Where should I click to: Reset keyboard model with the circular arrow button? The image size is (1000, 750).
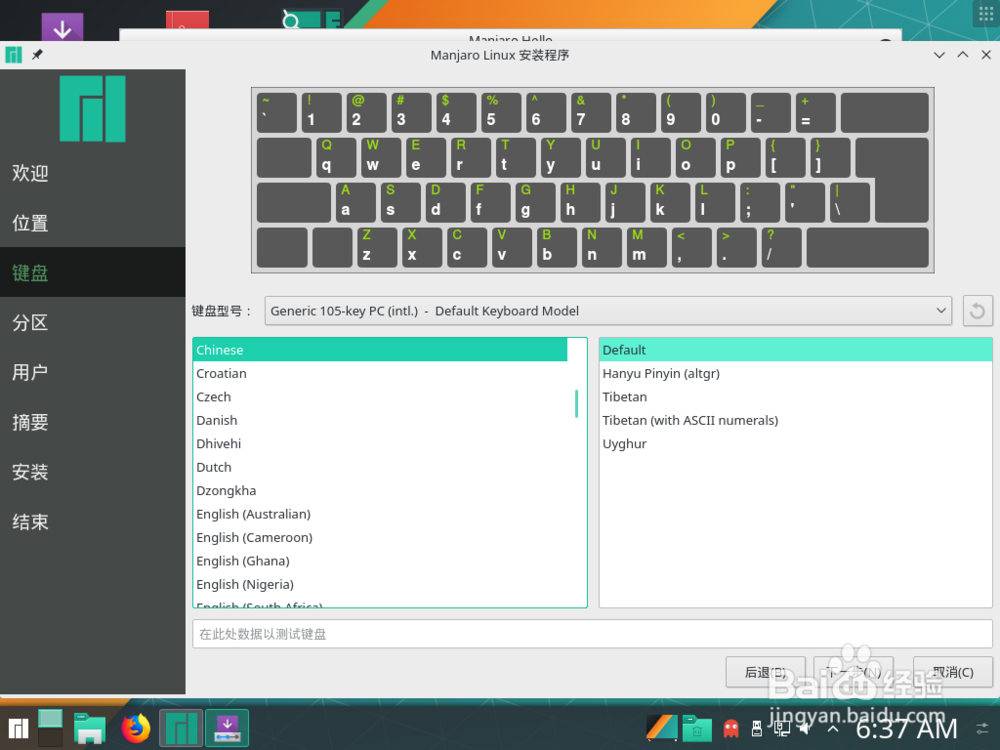pyautogui.click(x=977, y=311)
